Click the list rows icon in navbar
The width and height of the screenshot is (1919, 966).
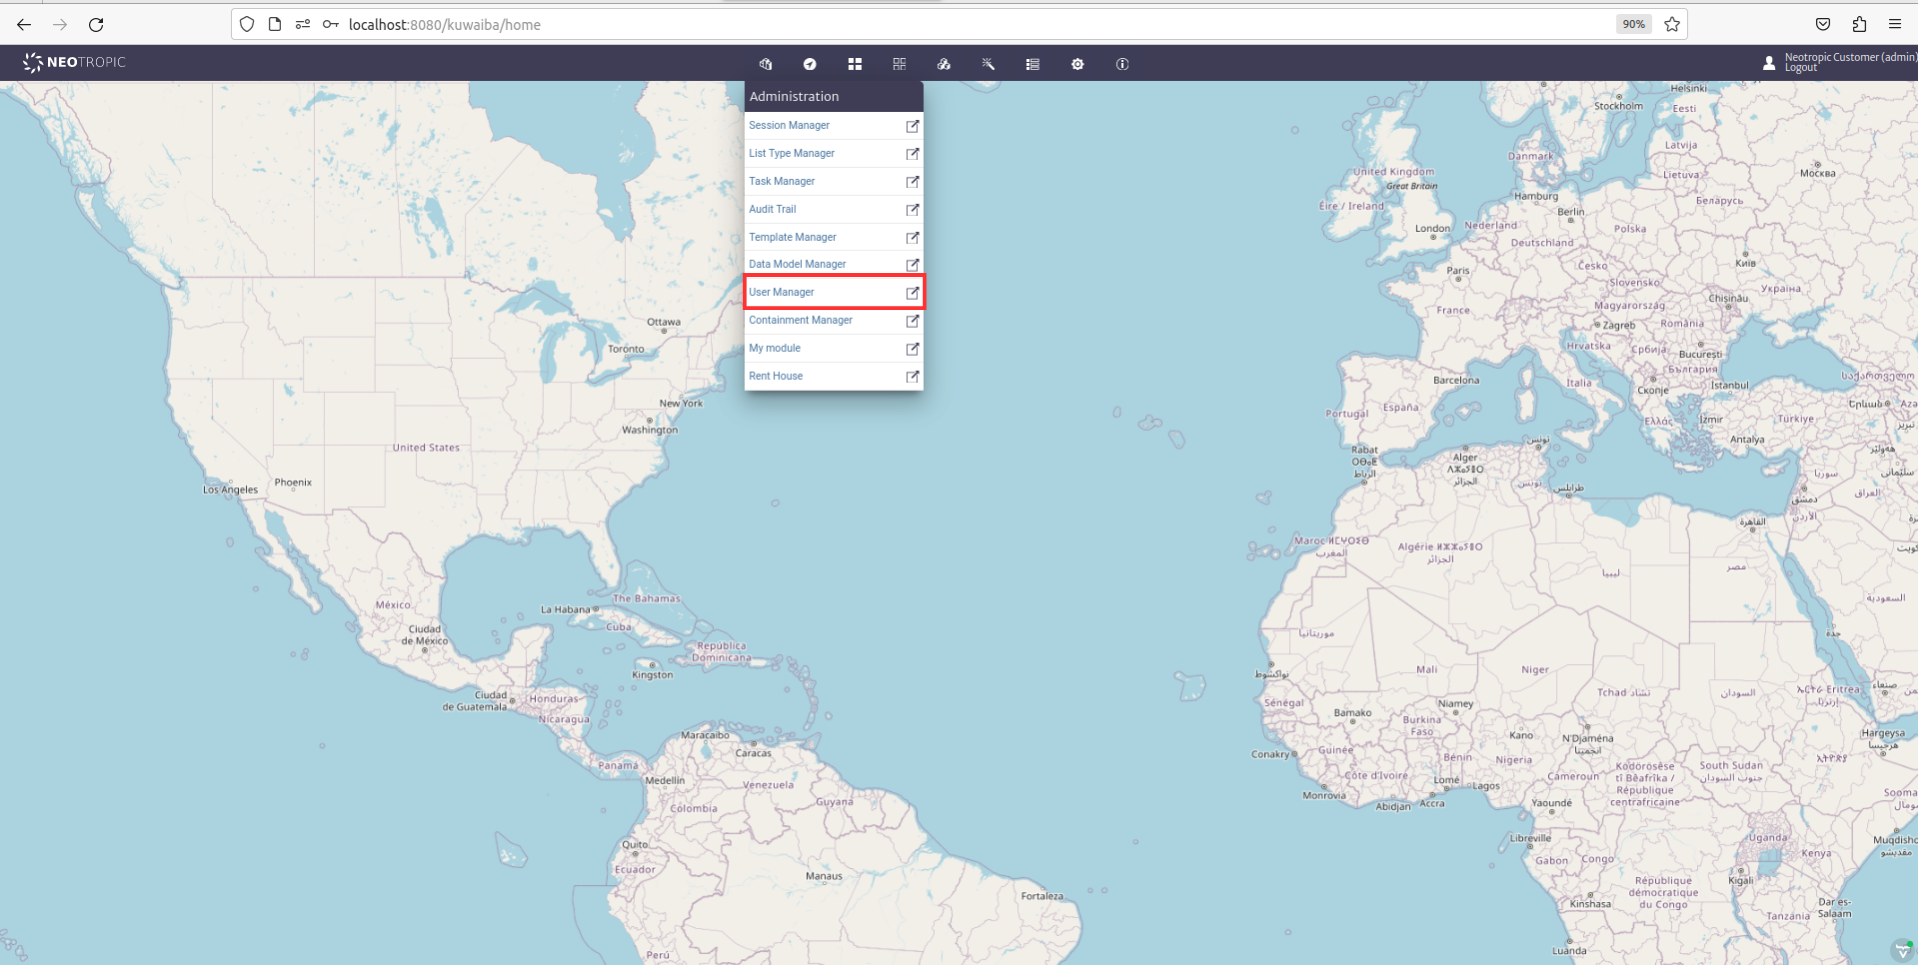tap(1033, 64)
